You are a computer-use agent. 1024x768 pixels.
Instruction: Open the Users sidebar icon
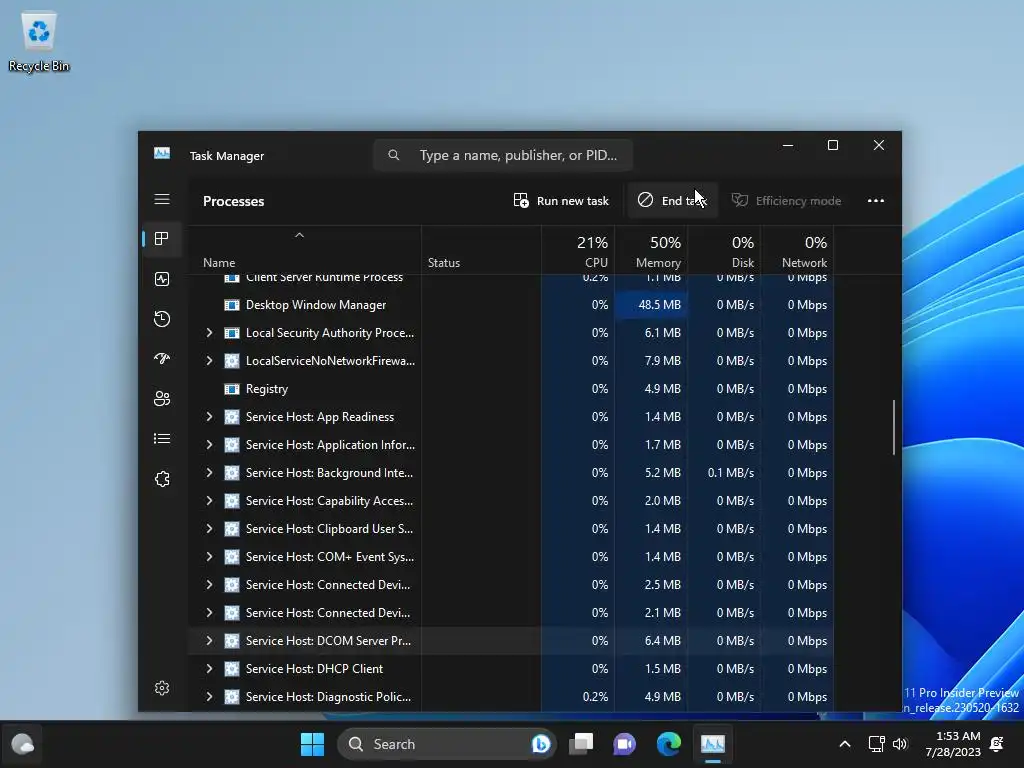162,398
